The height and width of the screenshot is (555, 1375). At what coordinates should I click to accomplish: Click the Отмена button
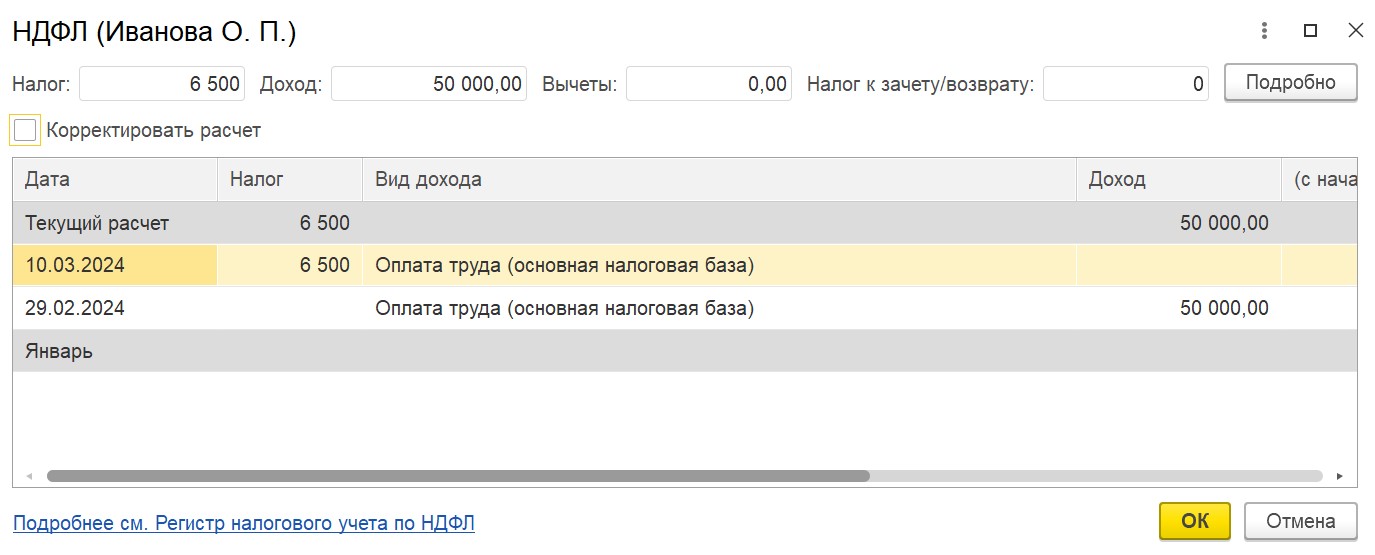[1301, 521]
